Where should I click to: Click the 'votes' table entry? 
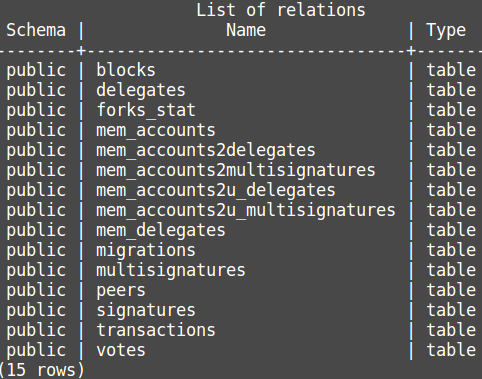tap(121, 350)
